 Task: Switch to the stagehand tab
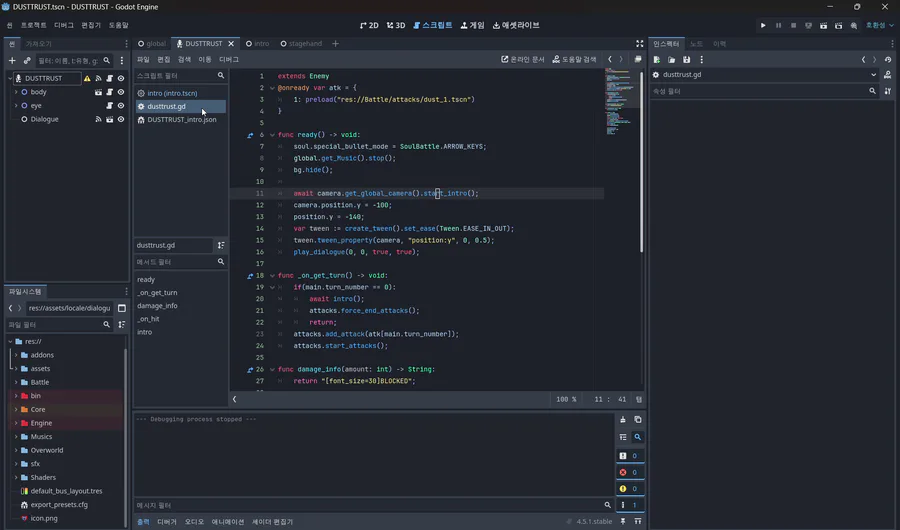tap(301, 44)
